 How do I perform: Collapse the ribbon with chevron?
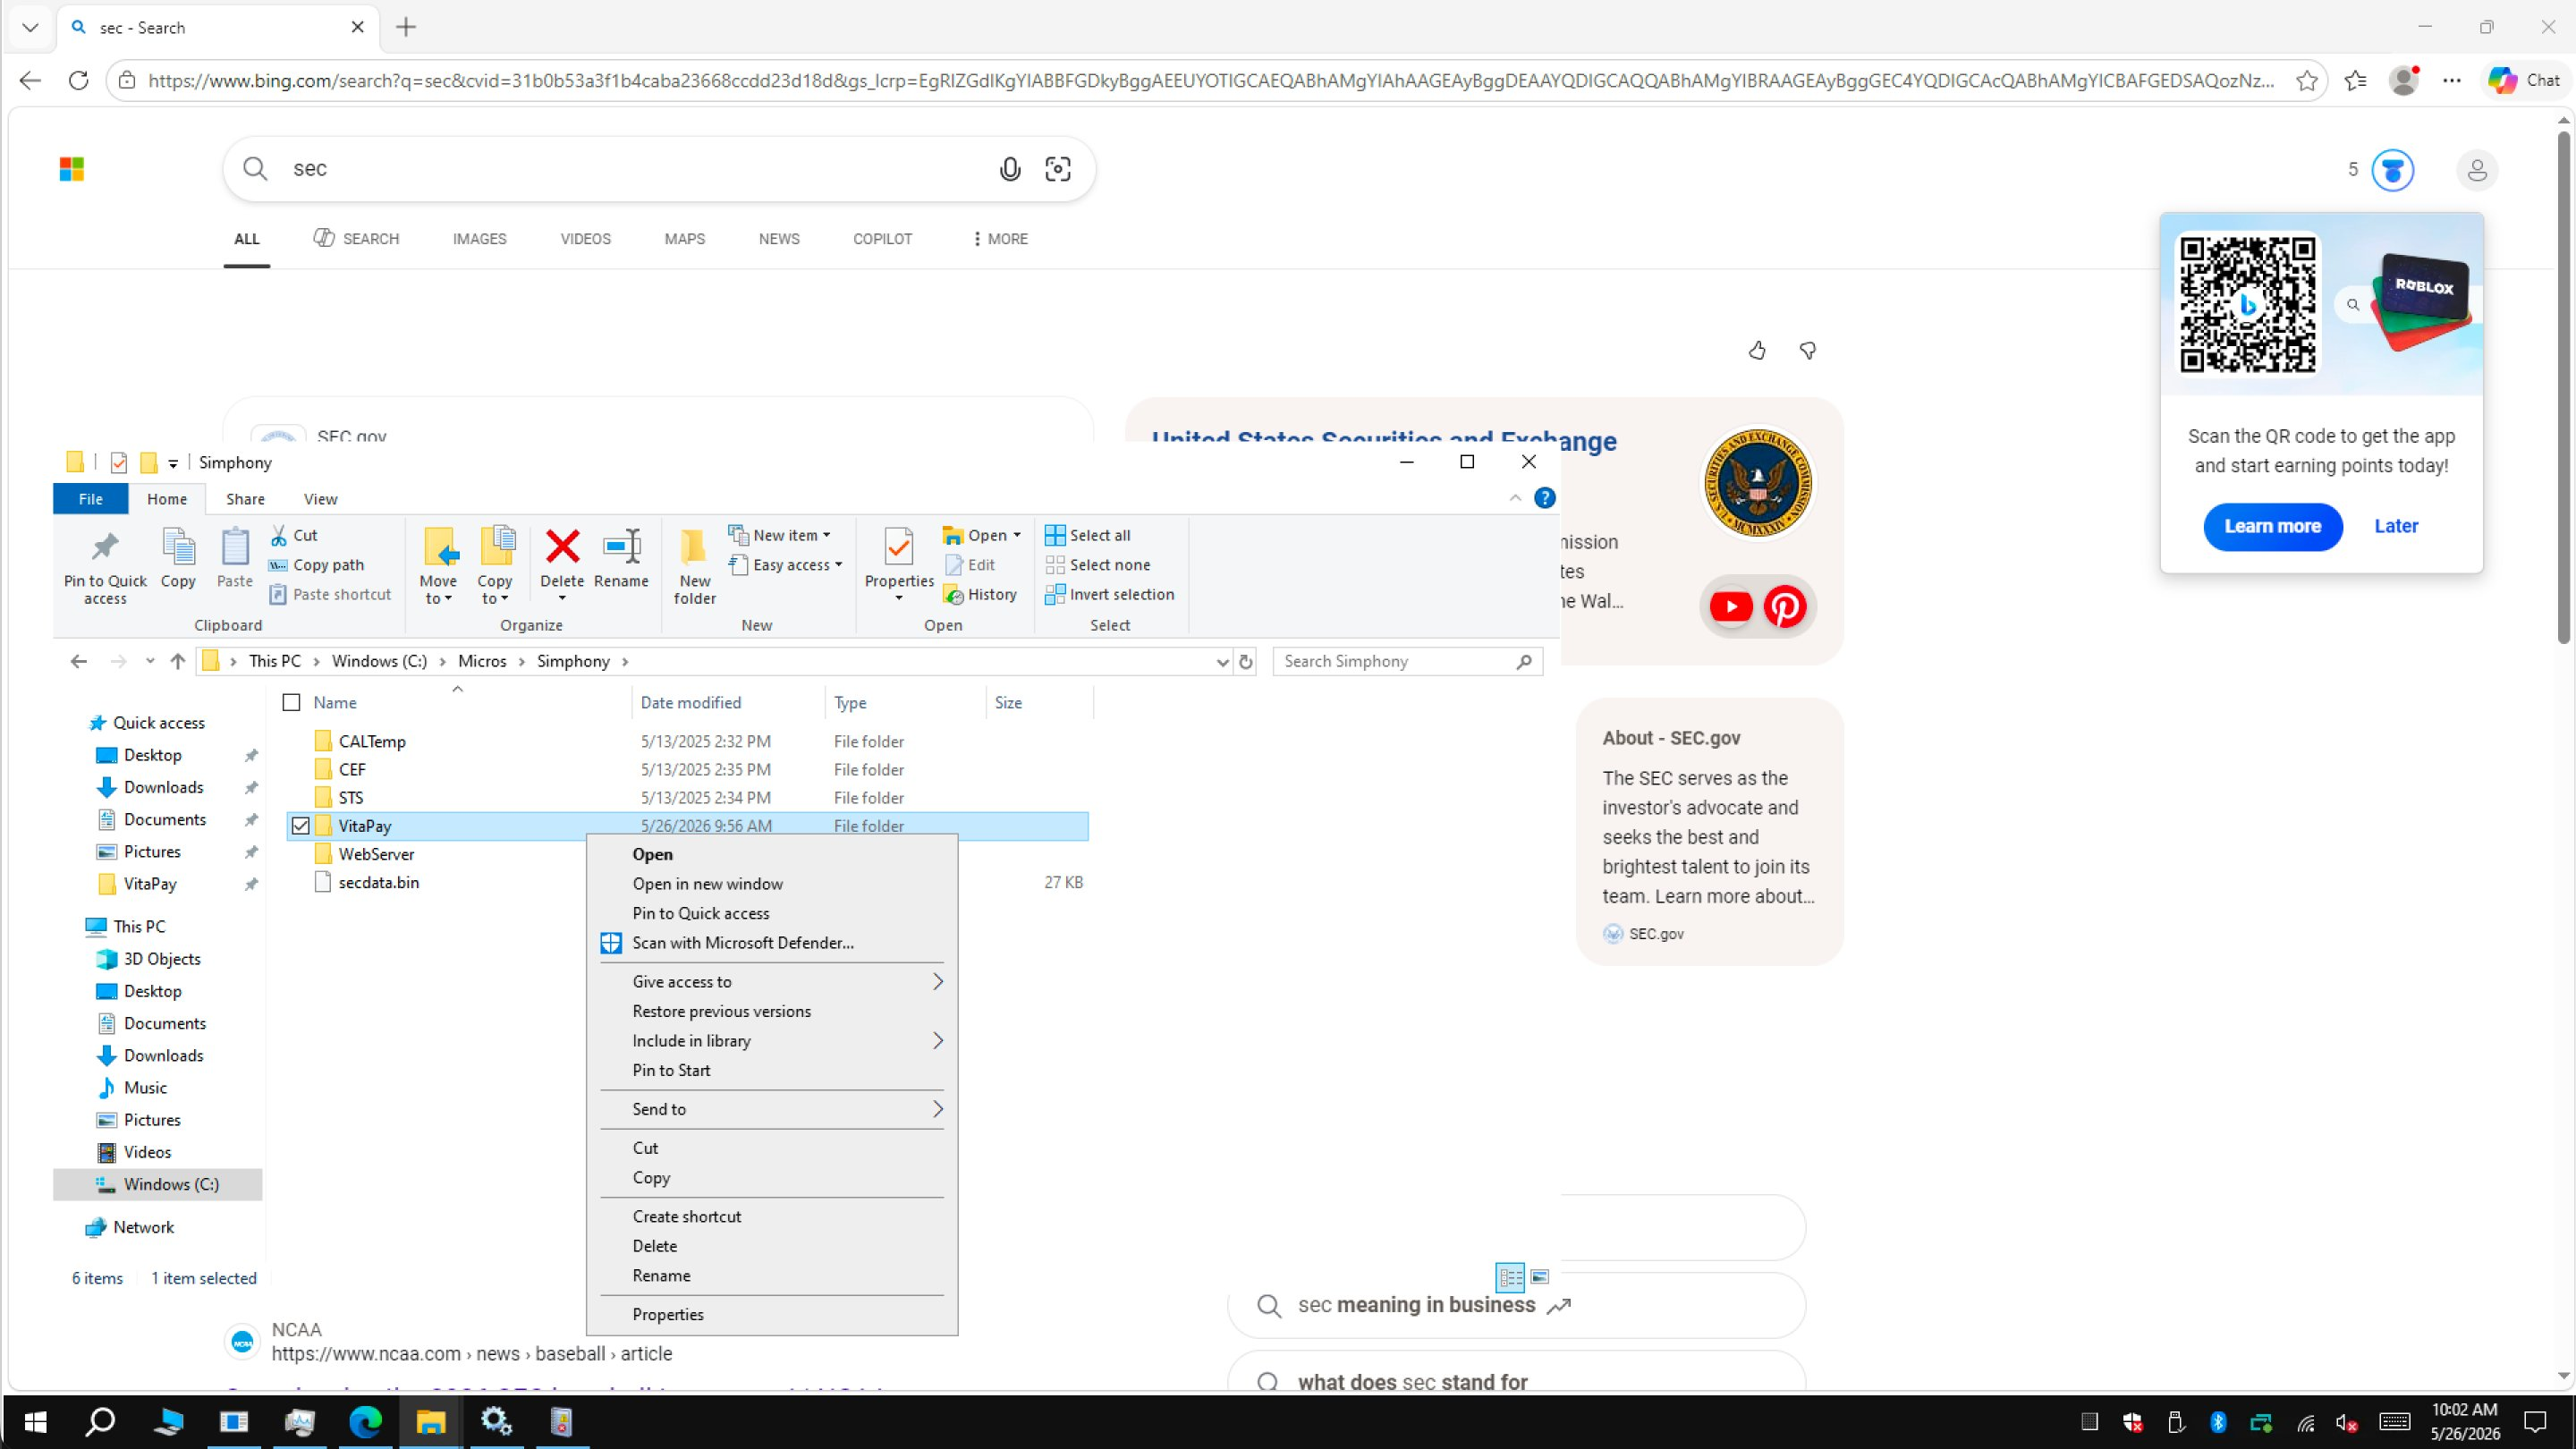(x=1516, y=498)
